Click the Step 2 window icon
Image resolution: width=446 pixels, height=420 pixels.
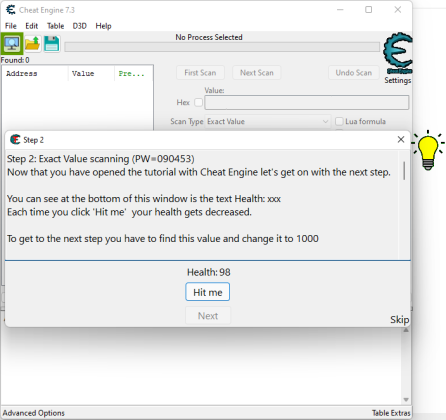[15, 140]
